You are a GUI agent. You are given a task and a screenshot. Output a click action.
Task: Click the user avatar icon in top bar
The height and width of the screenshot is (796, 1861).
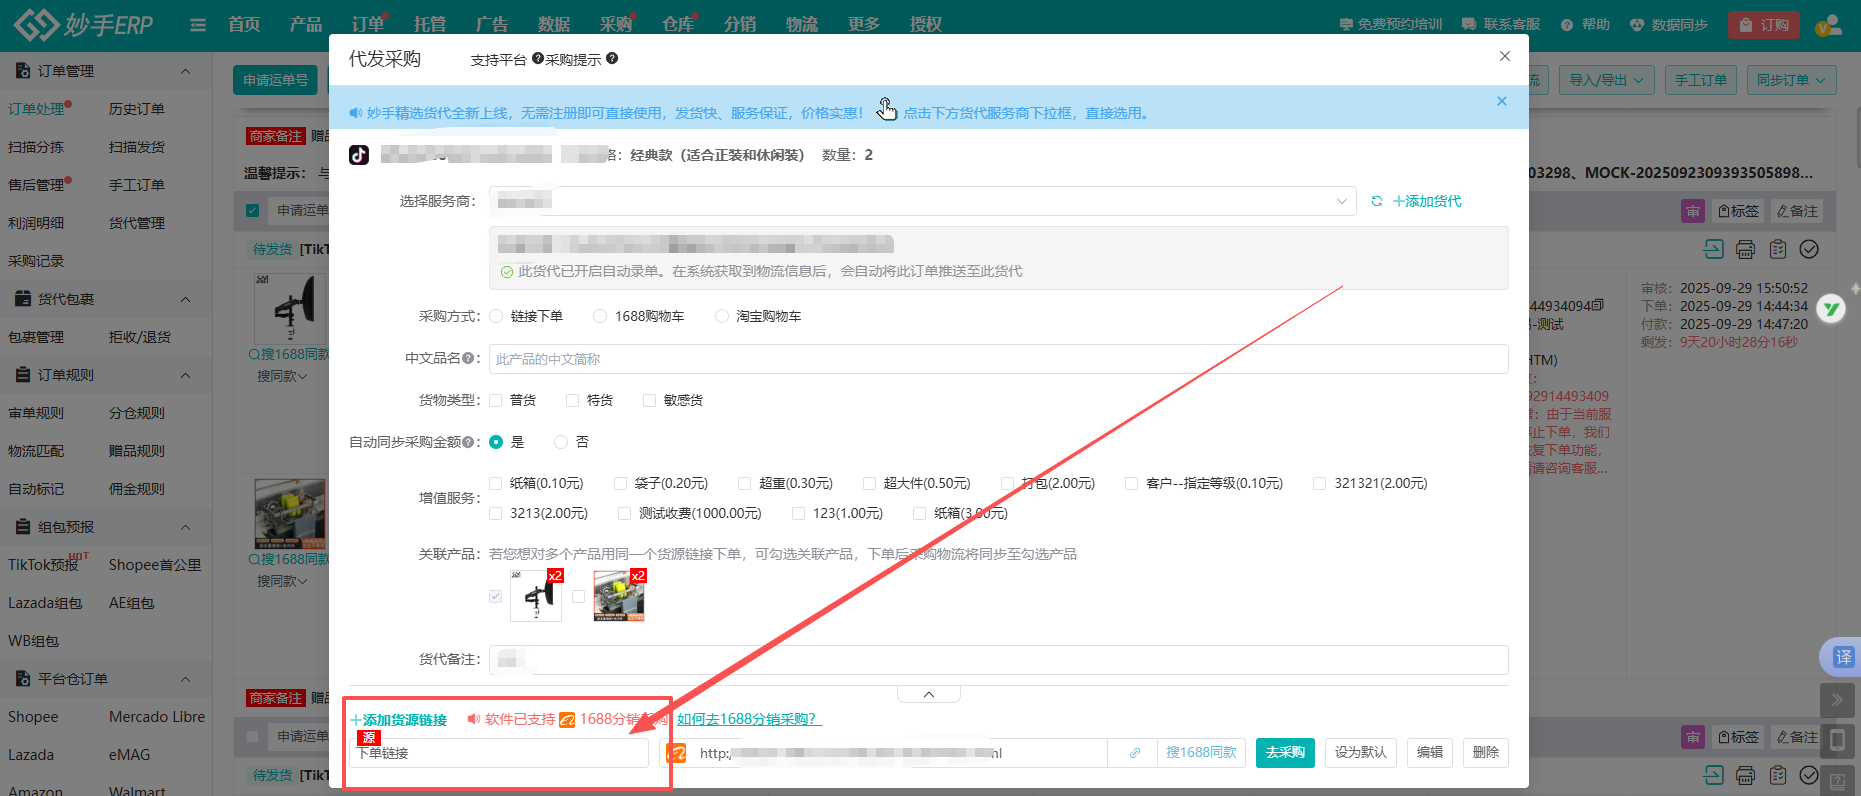(1828, 25)
